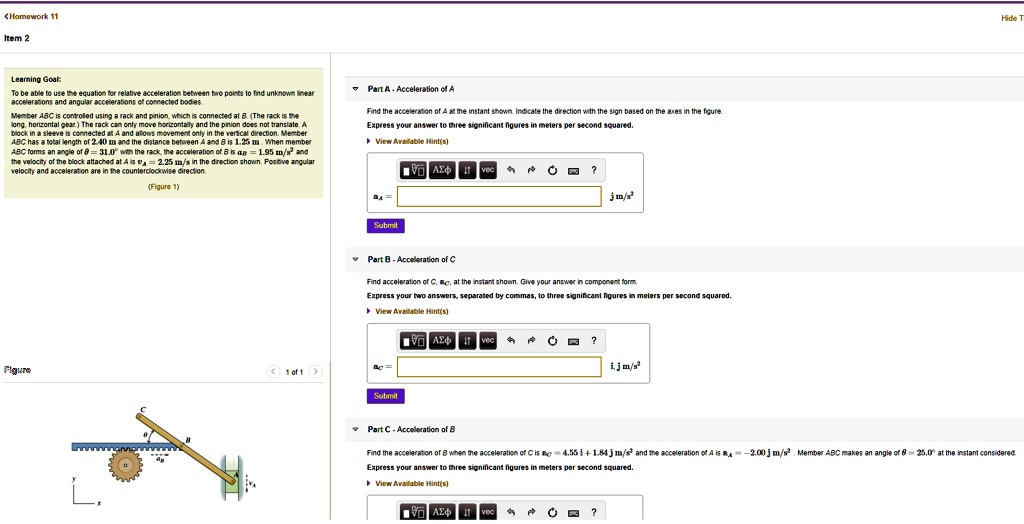Expand View Available Hint(s) in Part A
The image size is (1024, 524).
(409, 141)
